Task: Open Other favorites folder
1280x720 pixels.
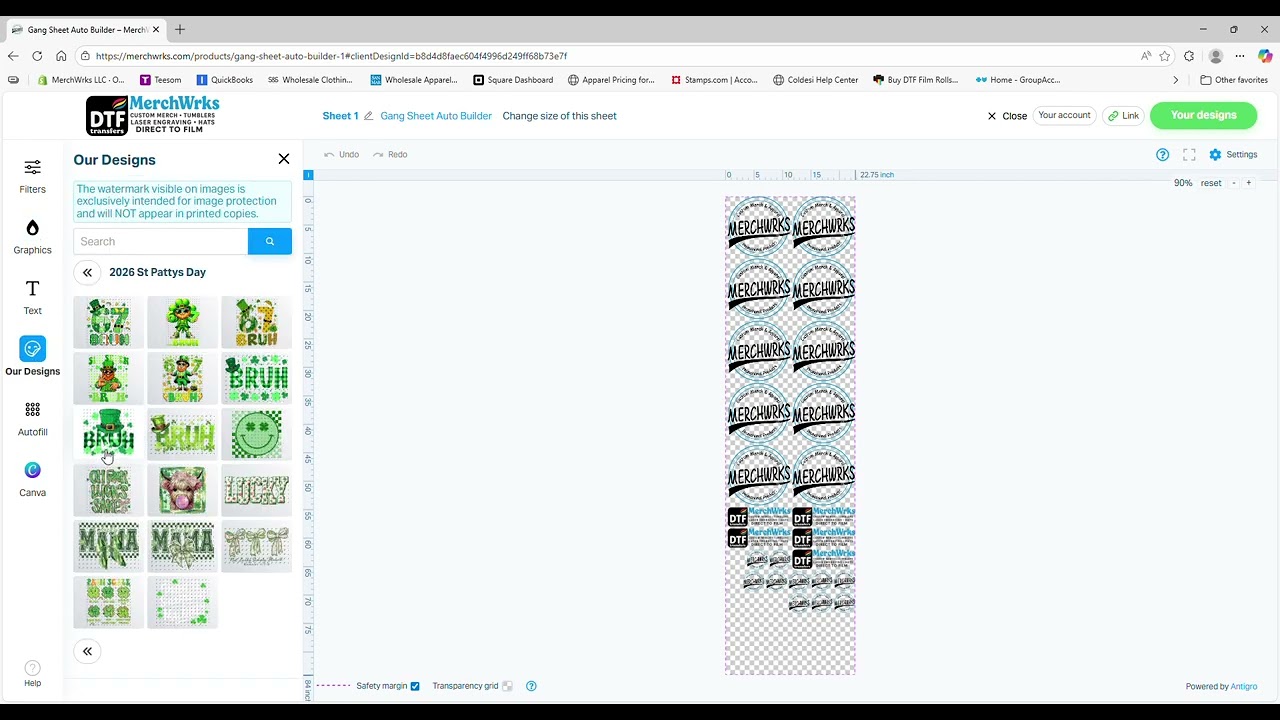Action: [1234, 80]
